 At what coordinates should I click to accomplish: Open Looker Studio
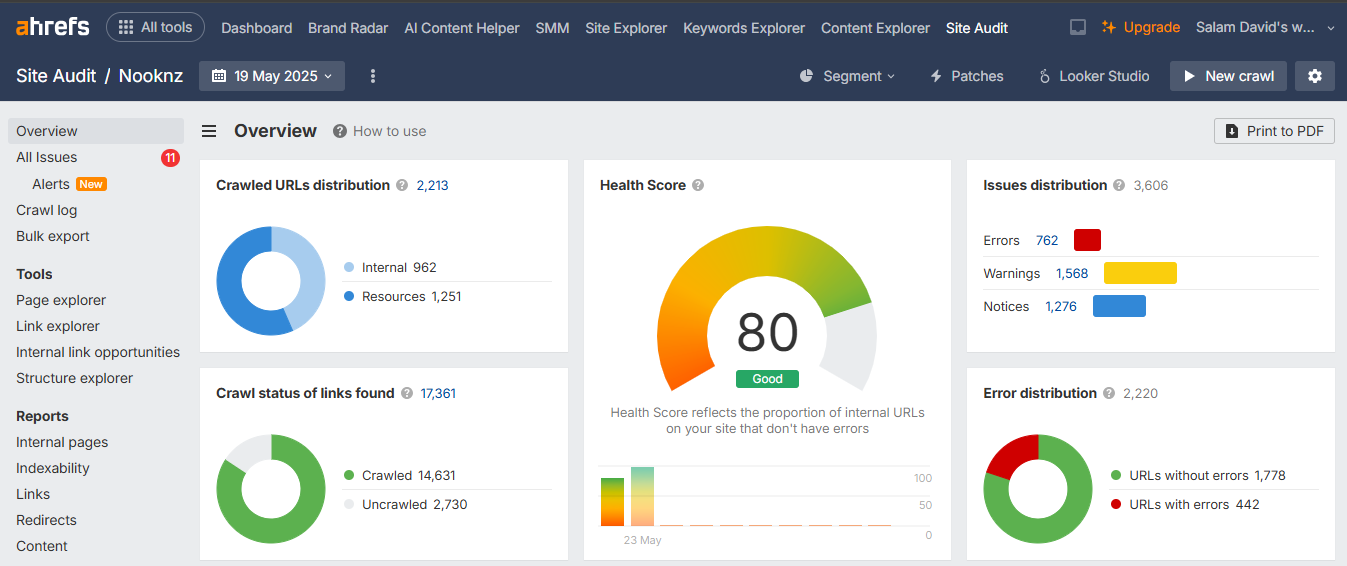pyautogui.click(x=1094, y=76)
